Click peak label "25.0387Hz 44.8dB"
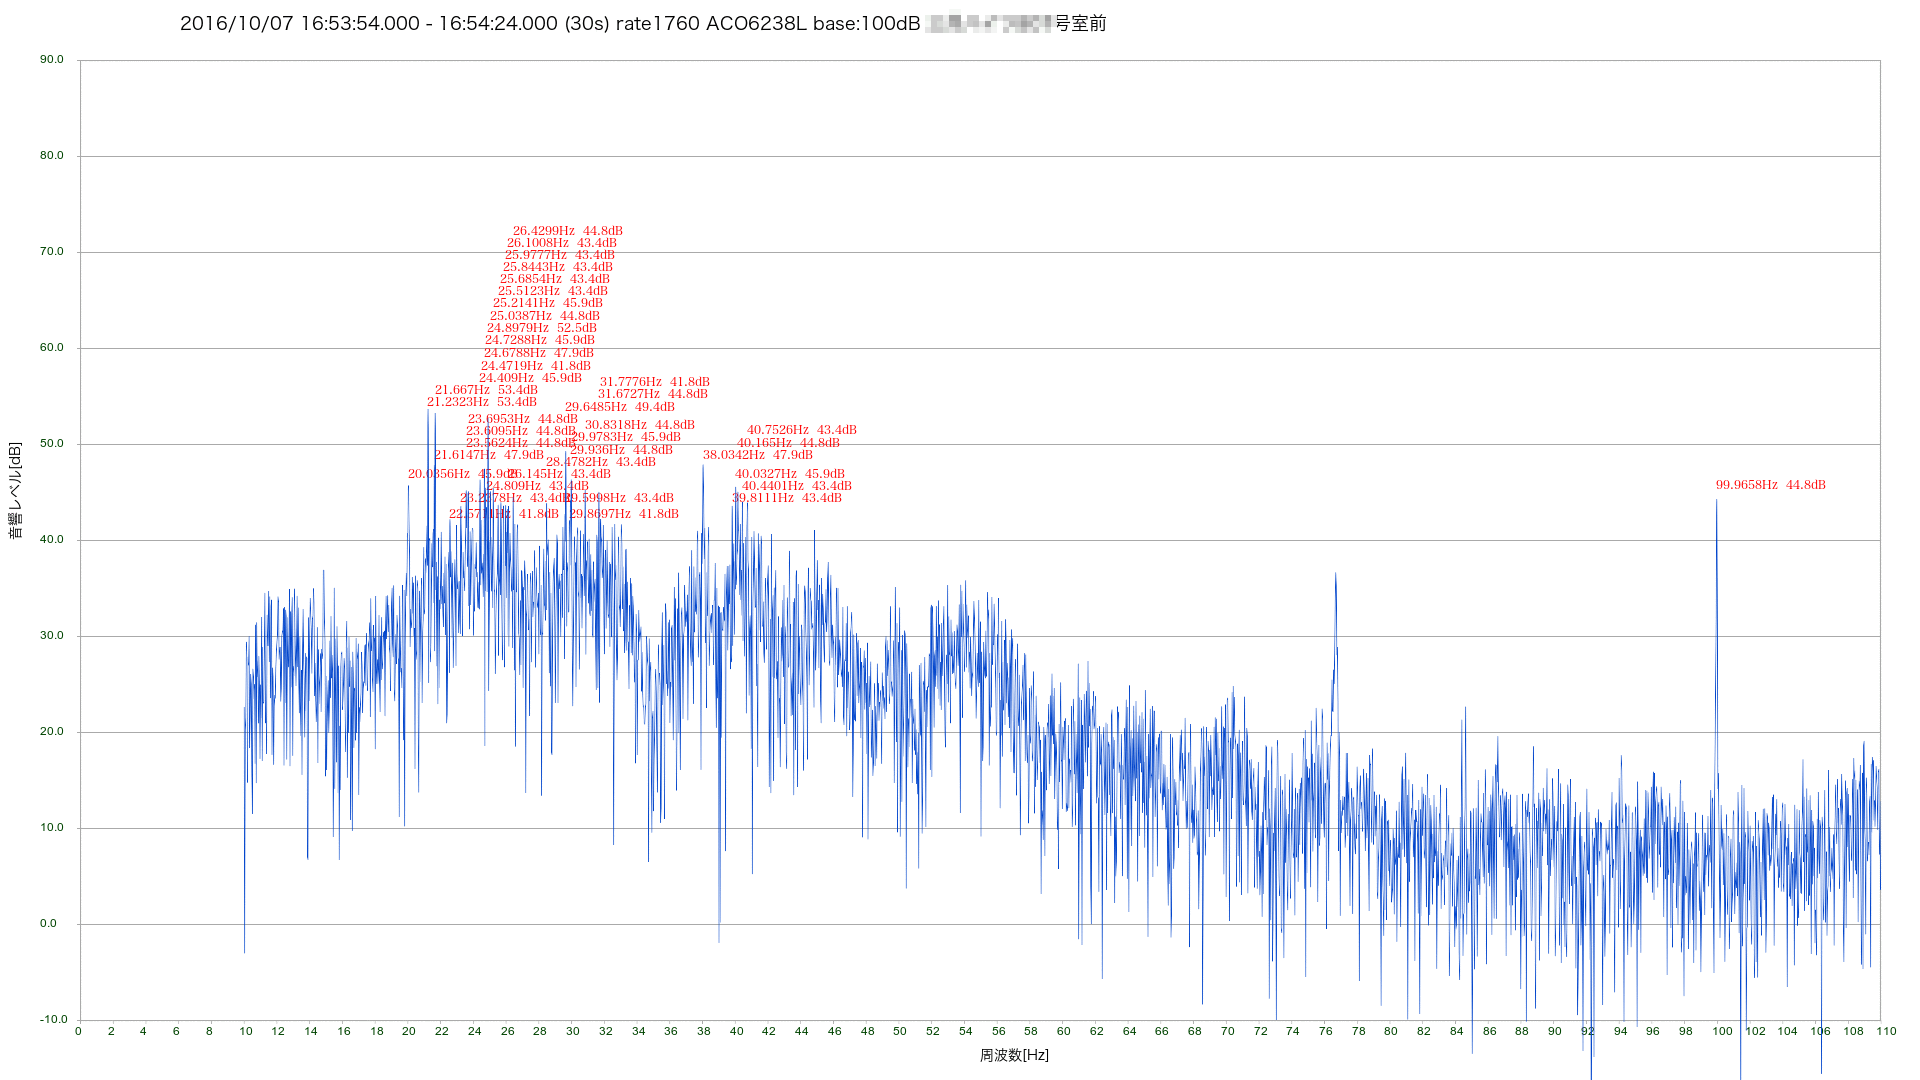Viewport: 1920px width, 1080px height. (545, 316)
